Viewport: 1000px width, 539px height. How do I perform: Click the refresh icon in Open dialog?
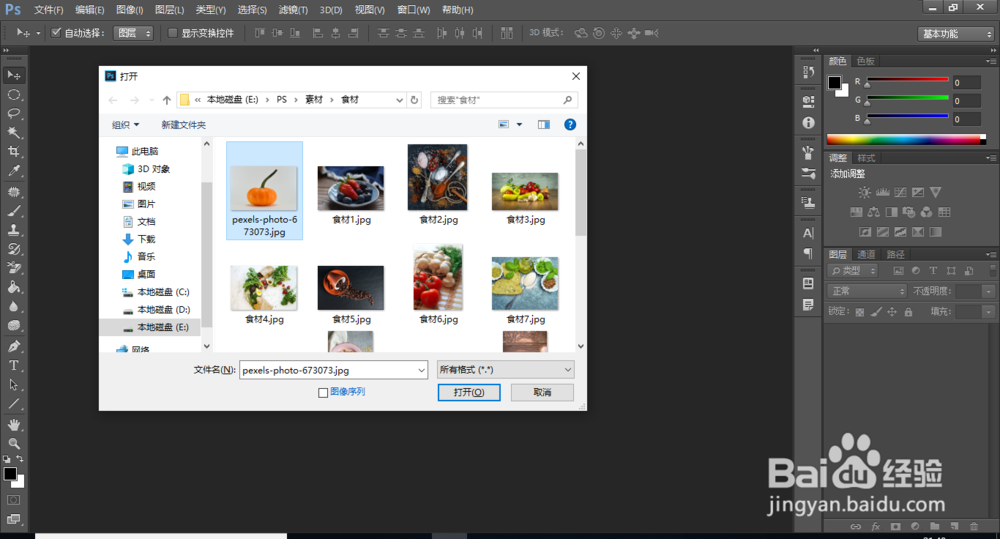point(415,100)
